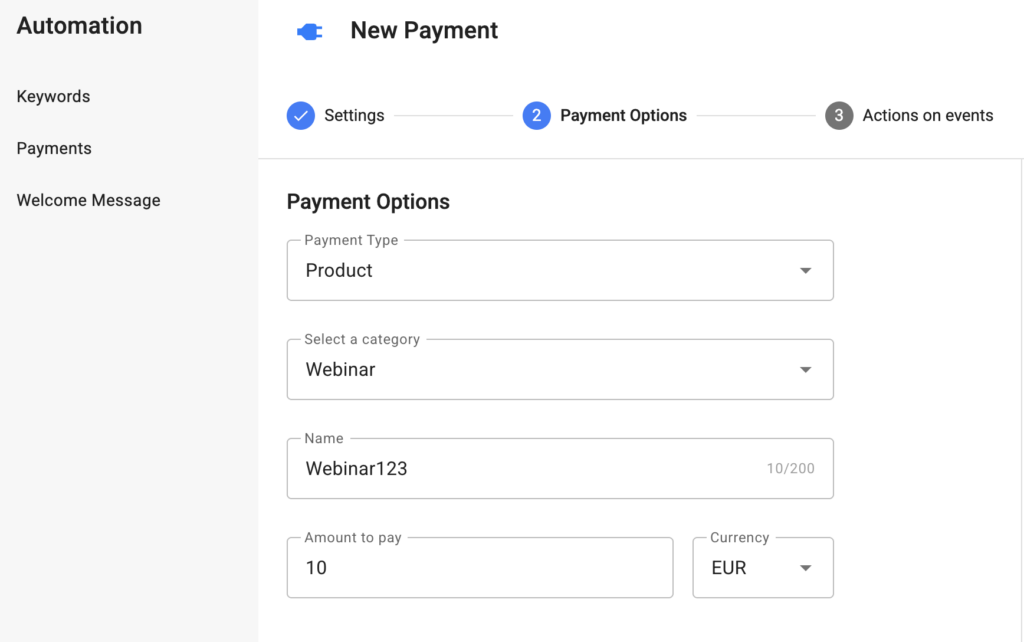Open the Payment Type Product selector

point(540,271)
